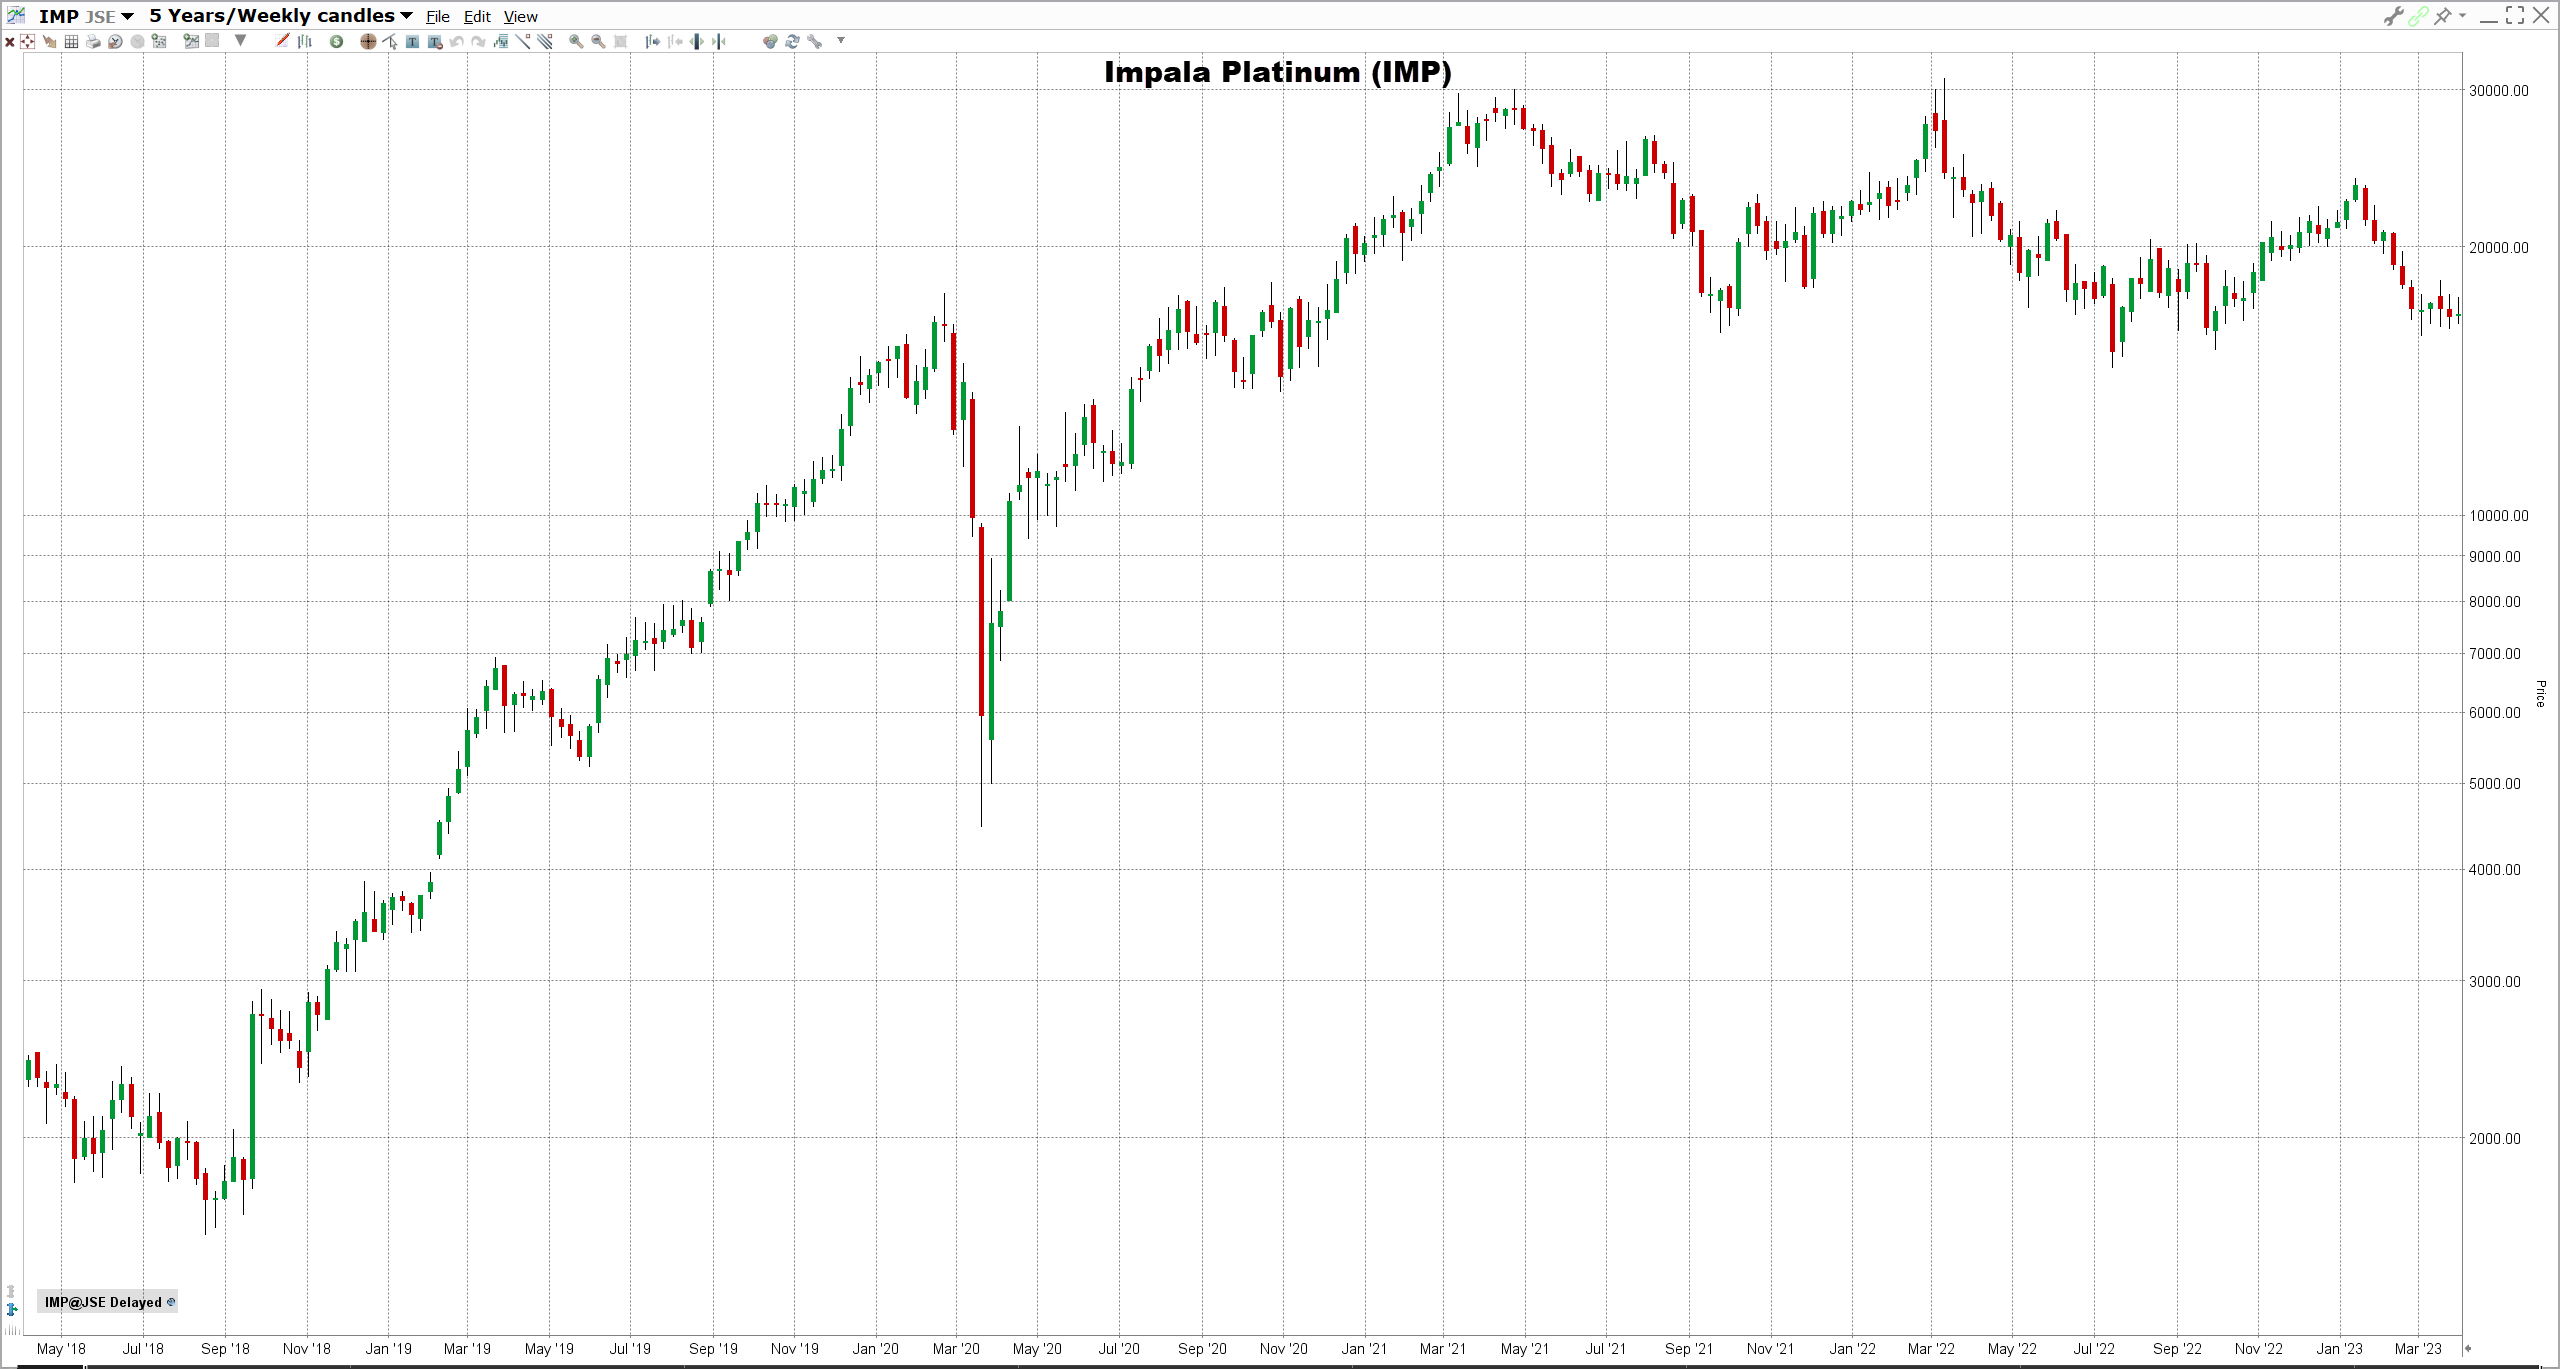Click the redo arrow
Viewport: 2560px width, 1369px height.
(x=478, y=41)
